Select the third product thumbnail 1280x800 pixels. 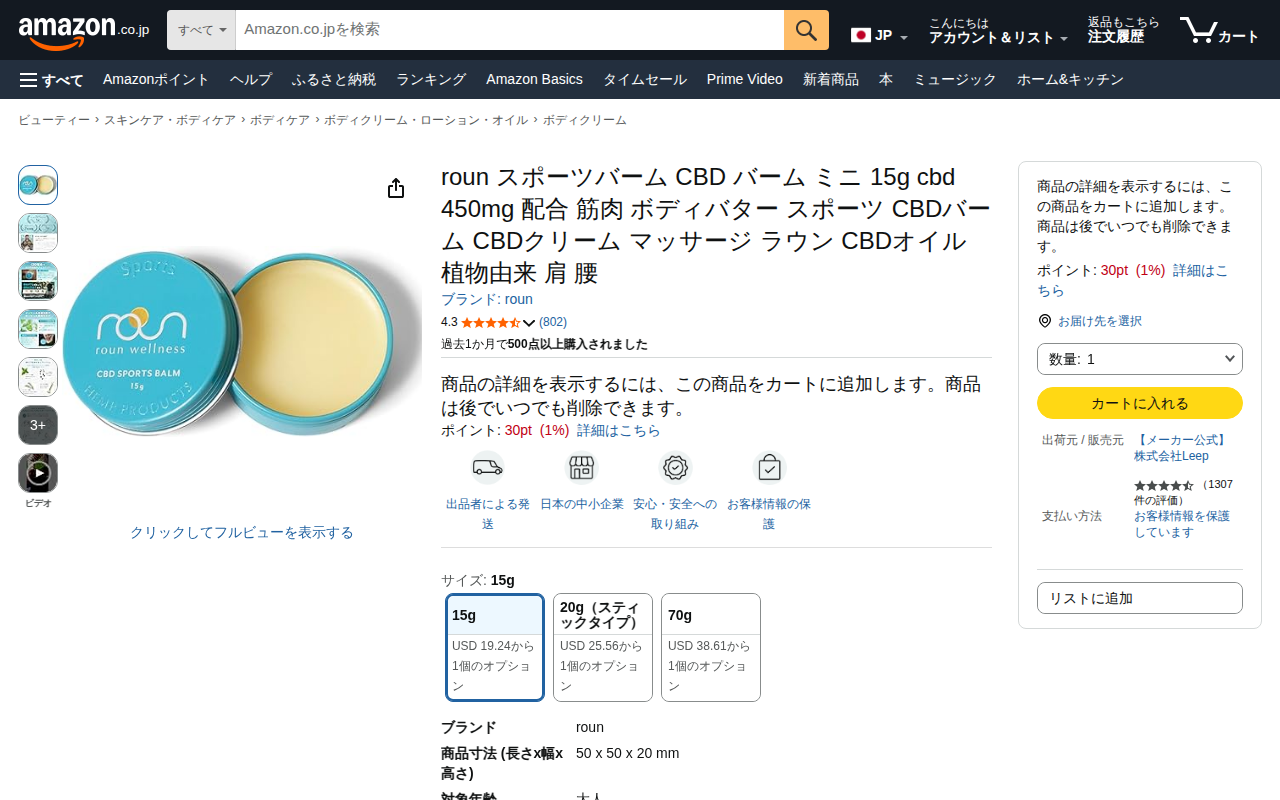tap(38, 281)
